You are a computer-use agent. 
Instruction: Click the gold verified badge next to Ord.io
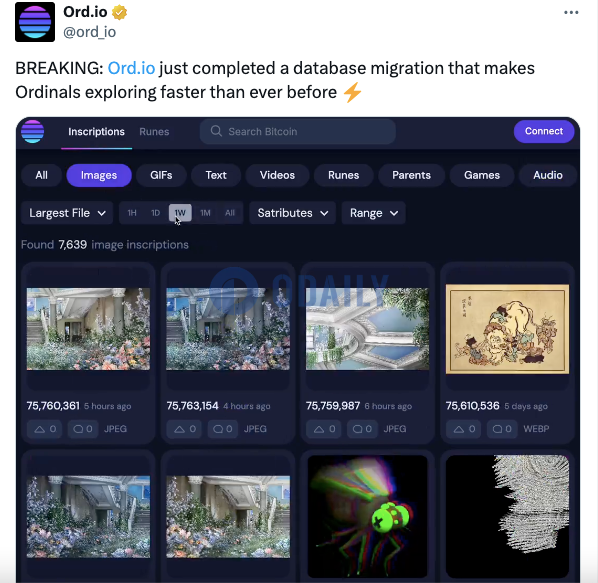point(119,12)
